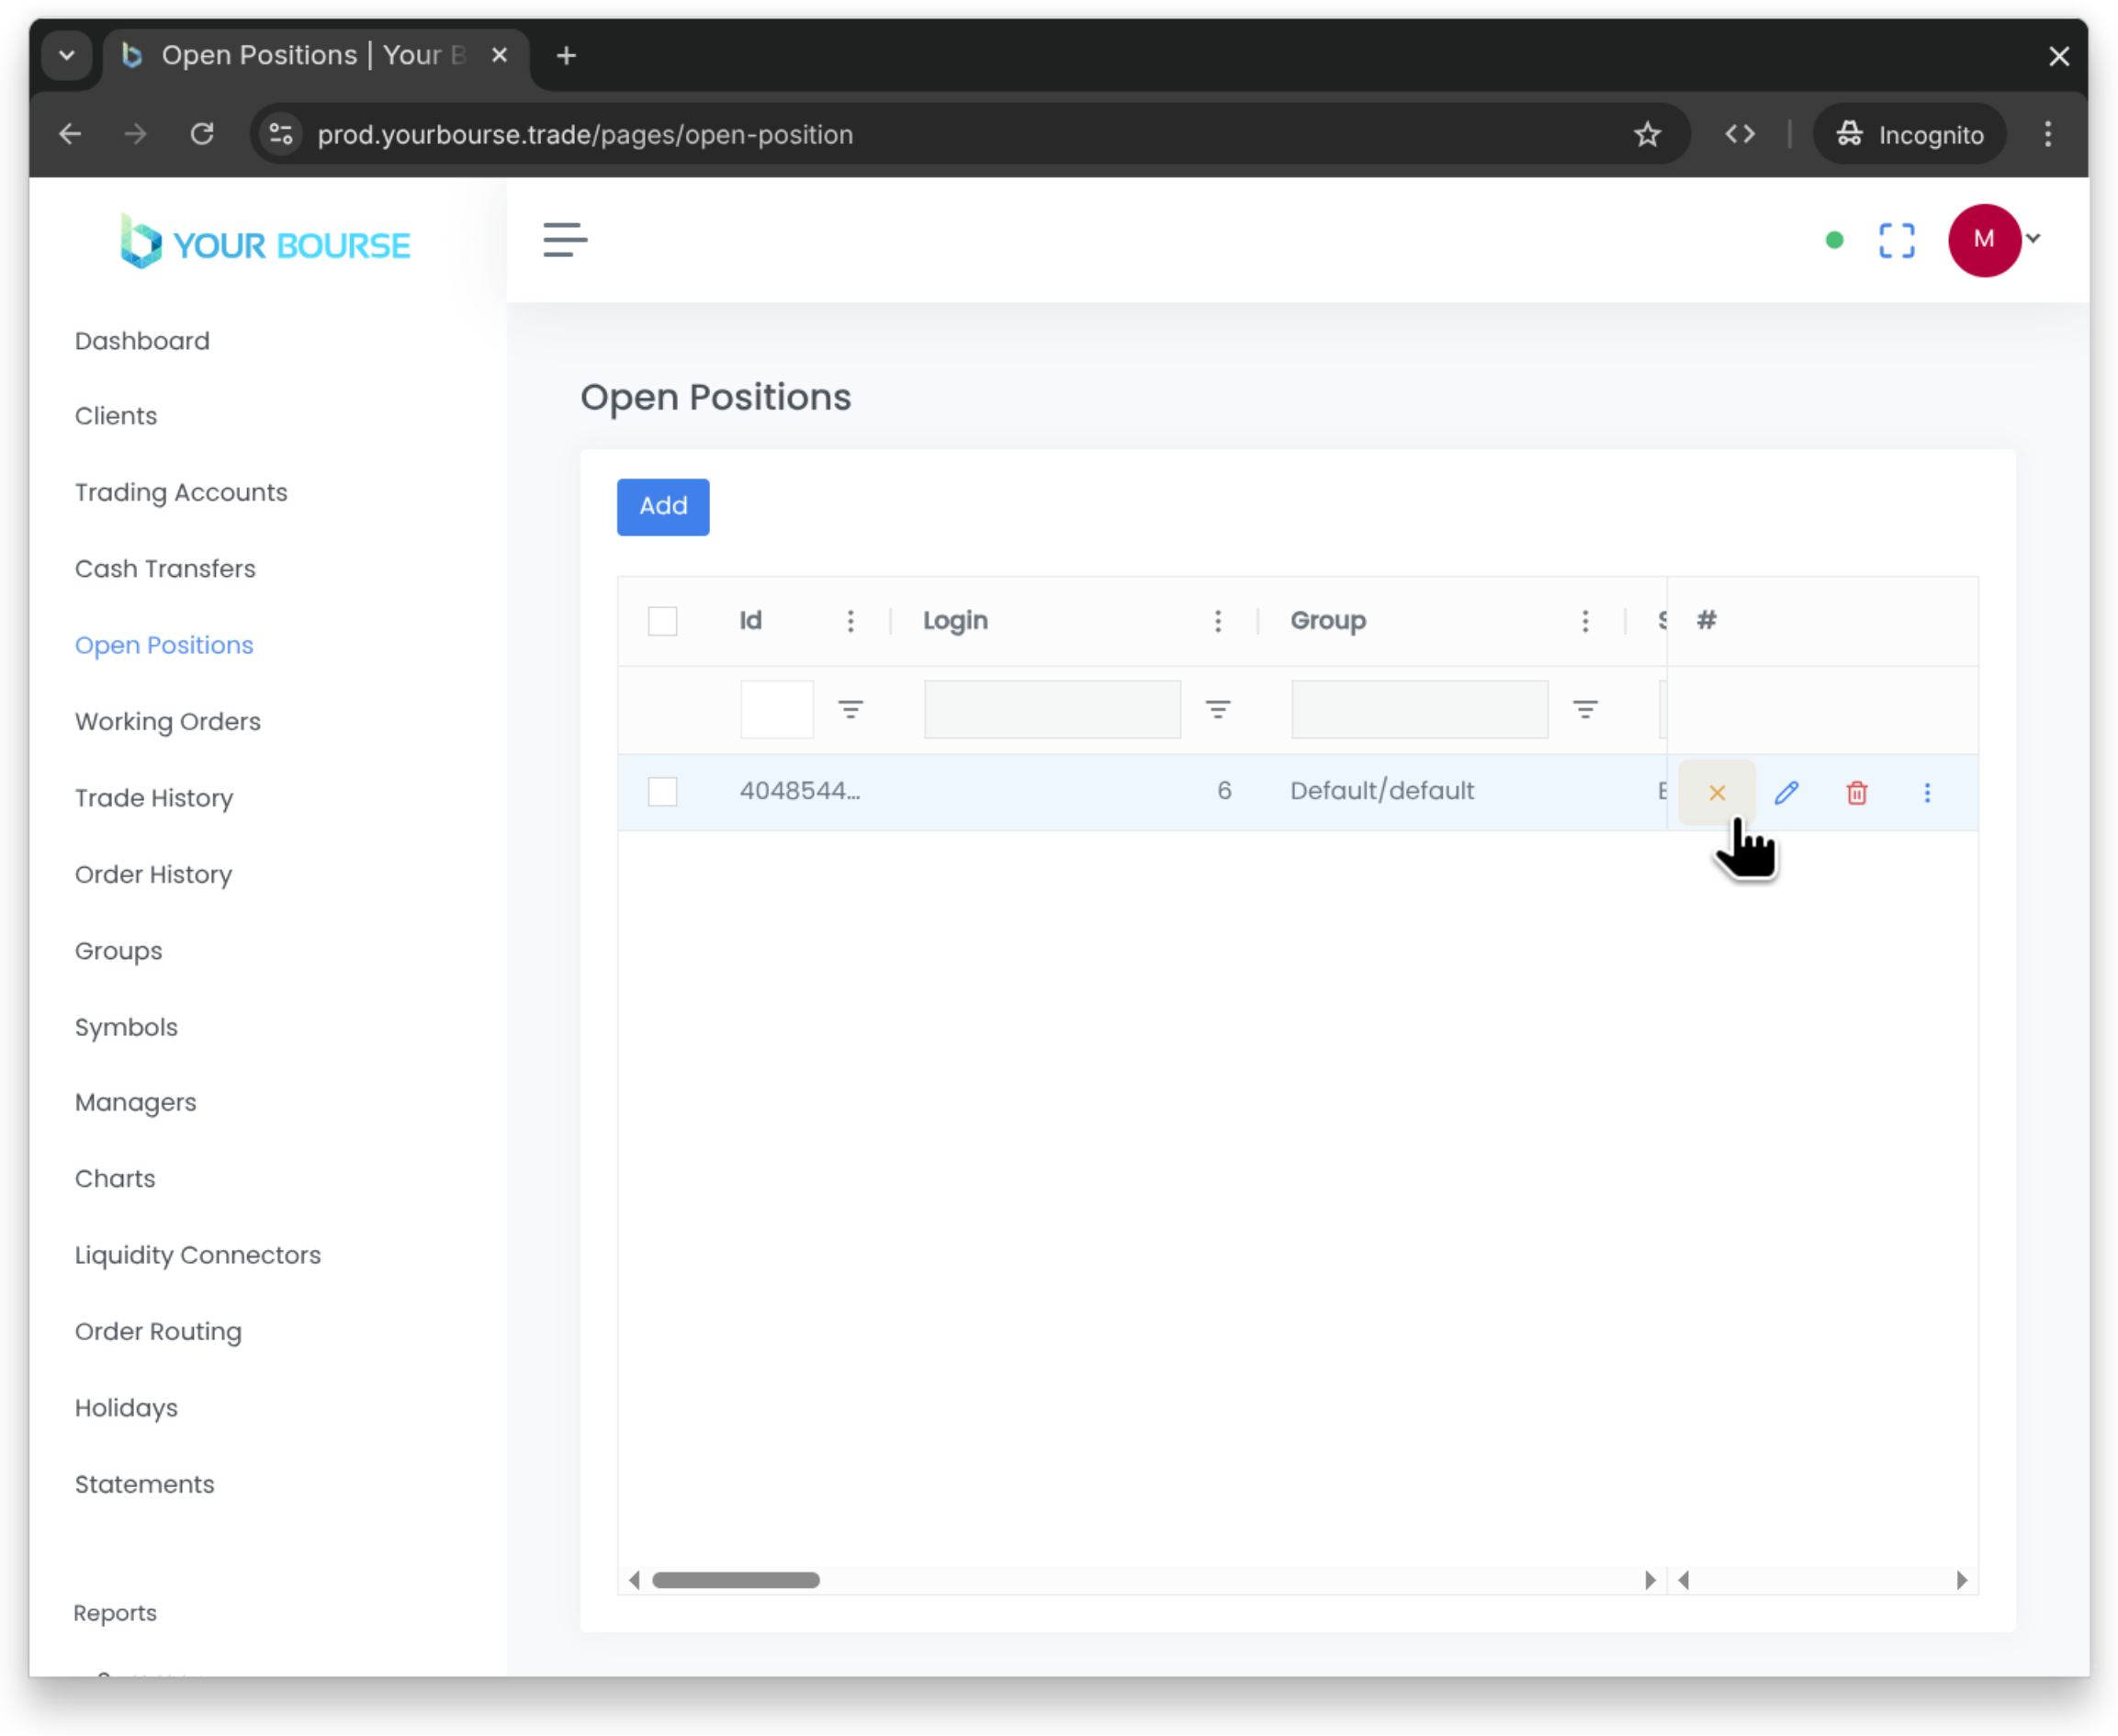Click the Group column filter icon

click(1584, 709)
